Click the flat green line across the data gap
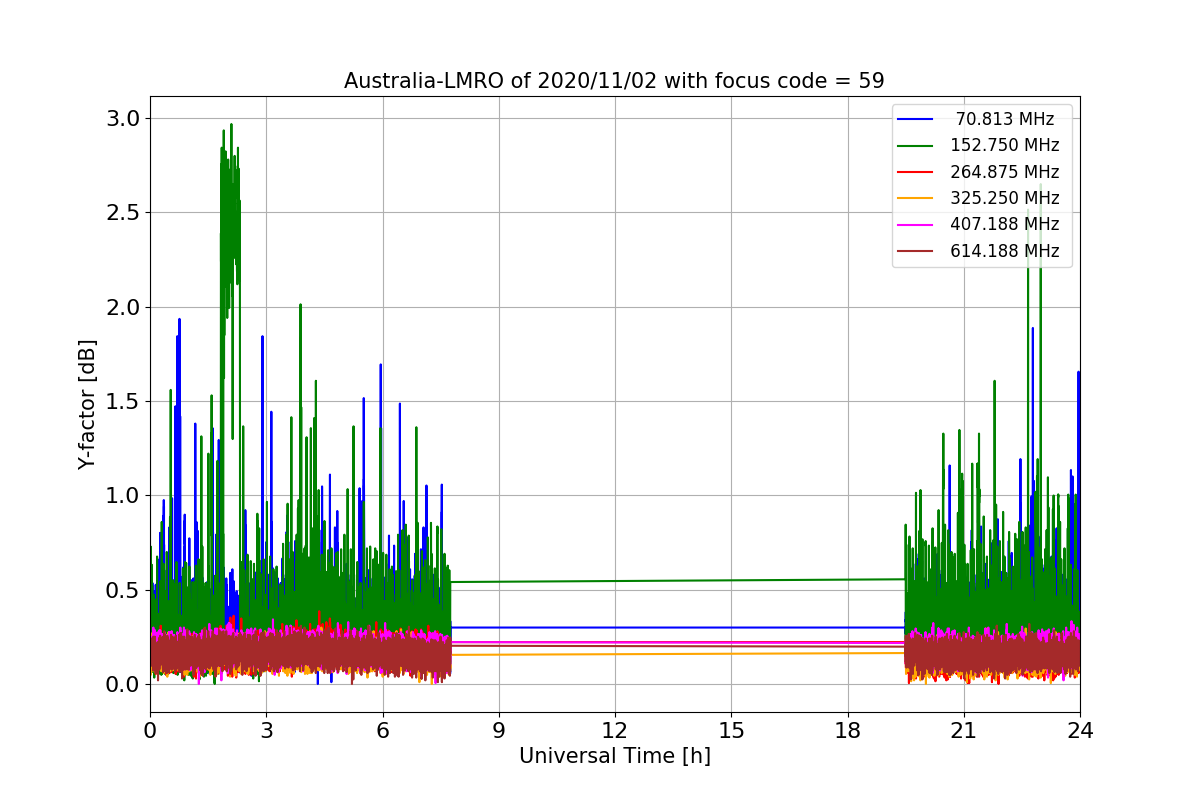Viewport: 1200px width, 800px height. 678,580
